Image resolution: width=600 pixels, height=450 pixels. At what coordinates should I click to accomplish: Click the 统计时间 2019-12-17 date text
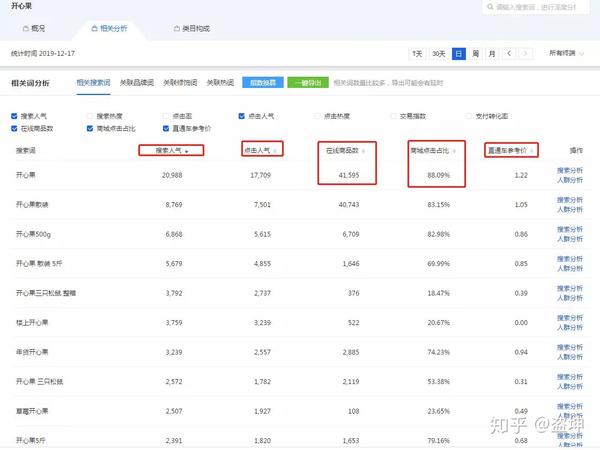point(42,53)
